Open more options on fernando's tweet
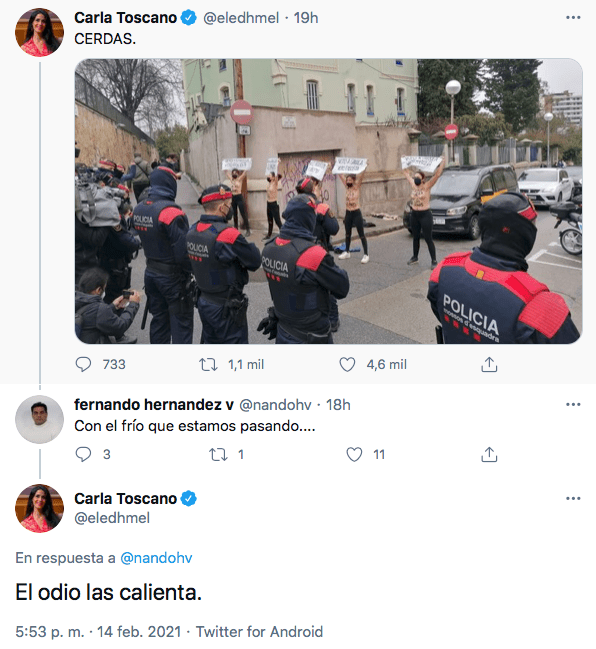This screenshot has width=596, height=649. click(573, 404)
